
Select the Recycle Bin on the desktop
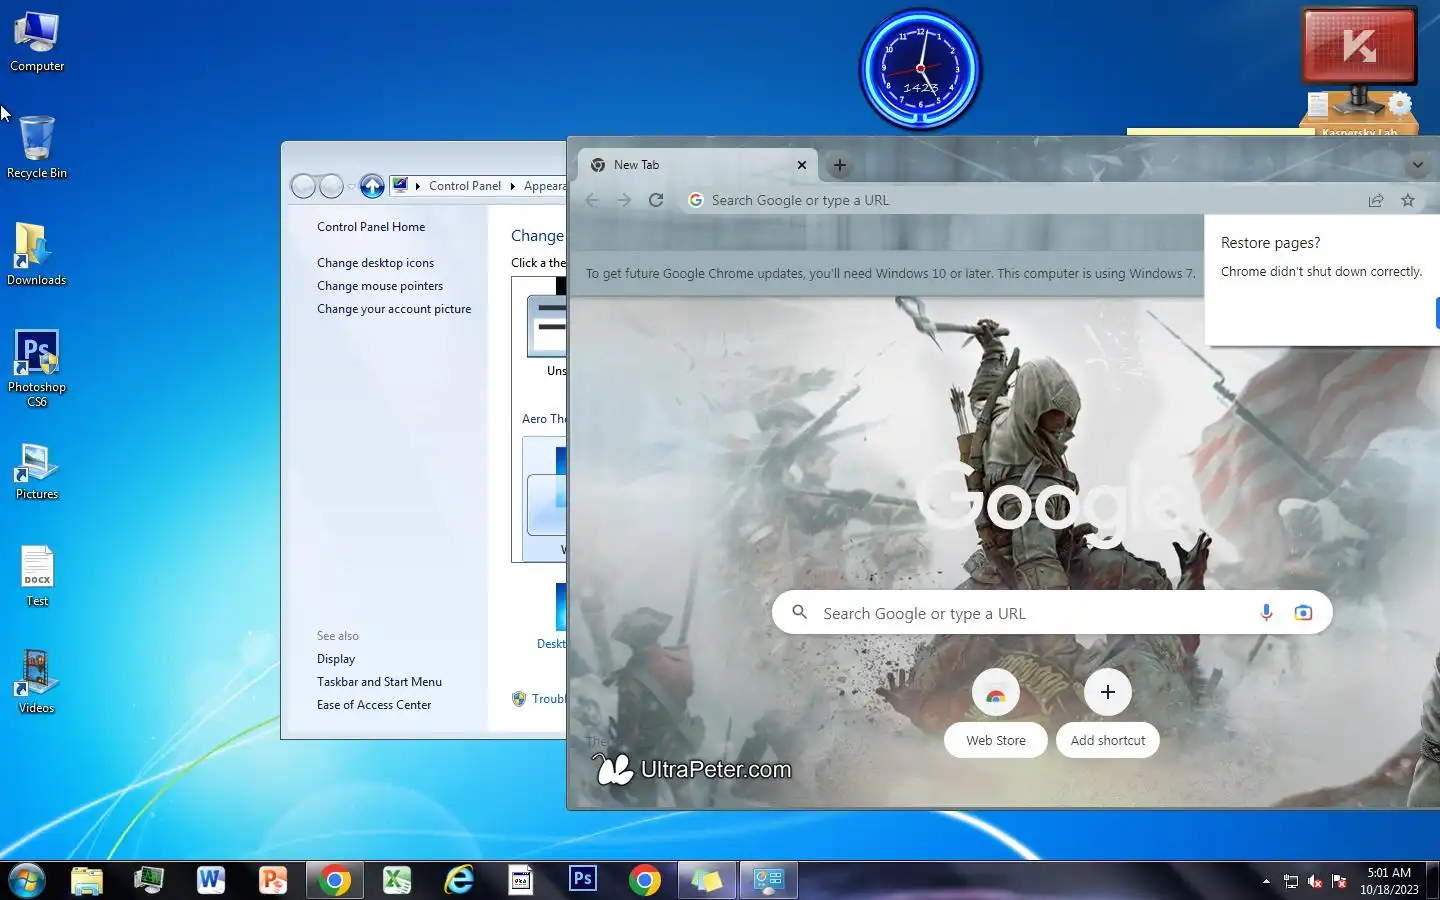click(x=37, y=147)
